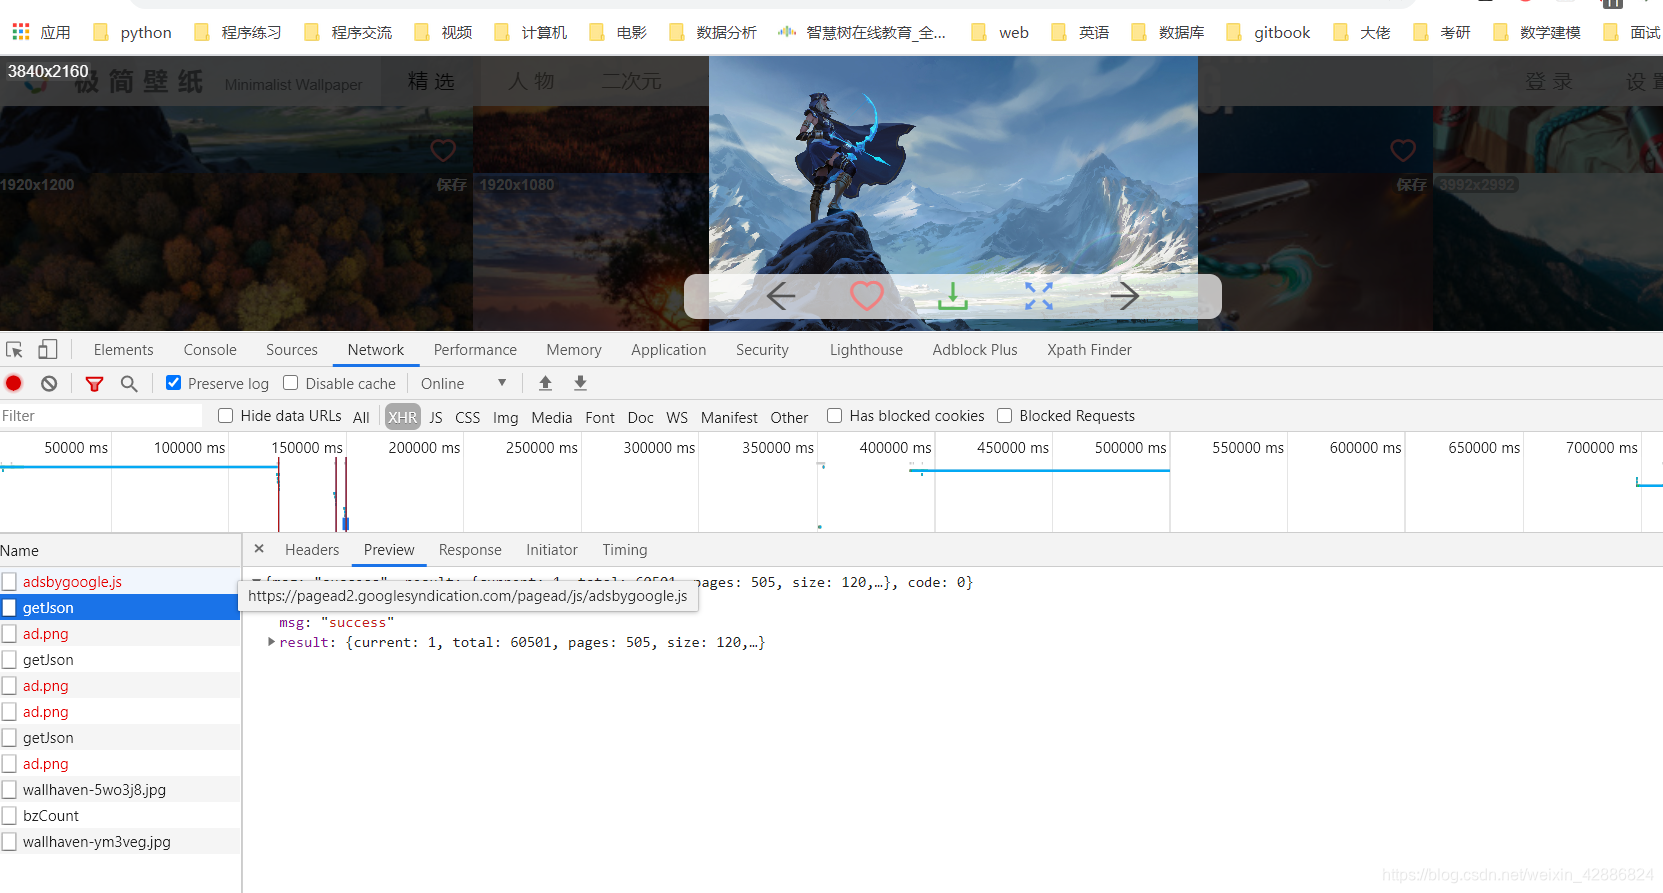Image resolution: width=1663 pixels, height=893 pixels.
Task: Click the heart favorite icon in viewer toolbar
Action: click(x=867, y=296)
